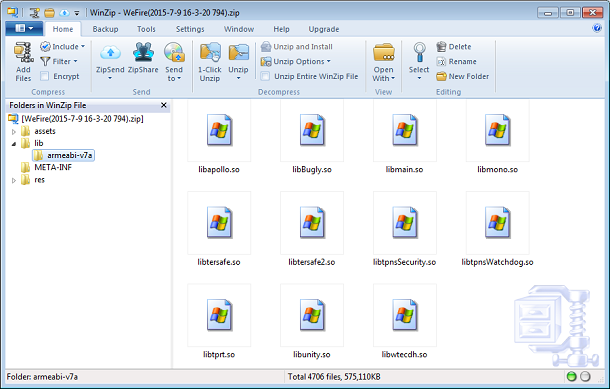Click the green status indicator light
The image size is (610, 389).
coord(571,377)
